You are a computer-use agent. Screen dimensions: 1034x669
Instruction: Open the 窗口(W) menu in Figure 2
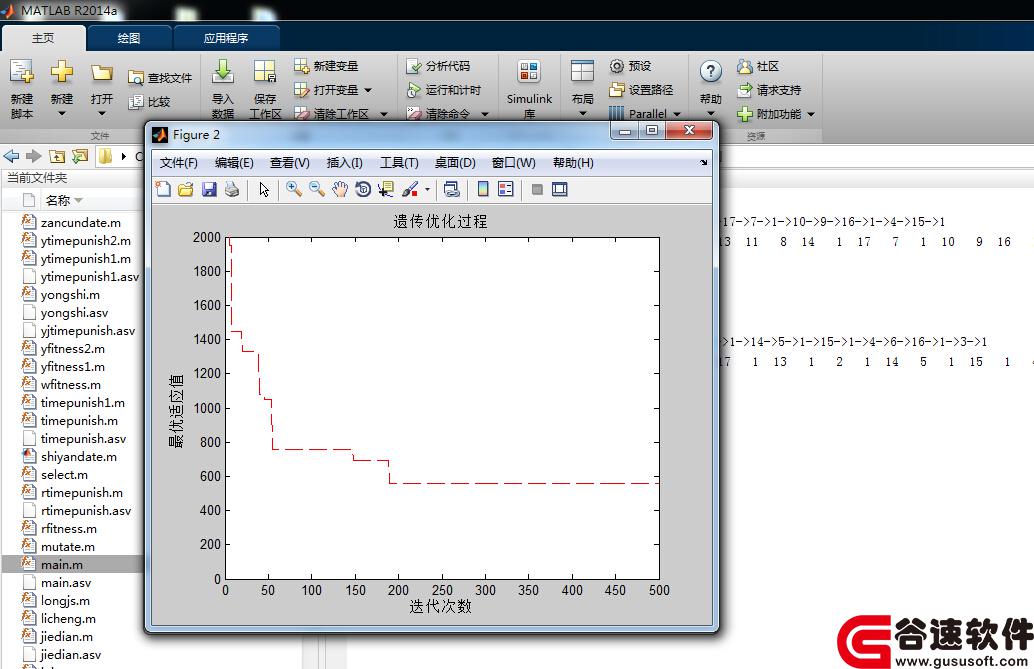click(514, 162)
